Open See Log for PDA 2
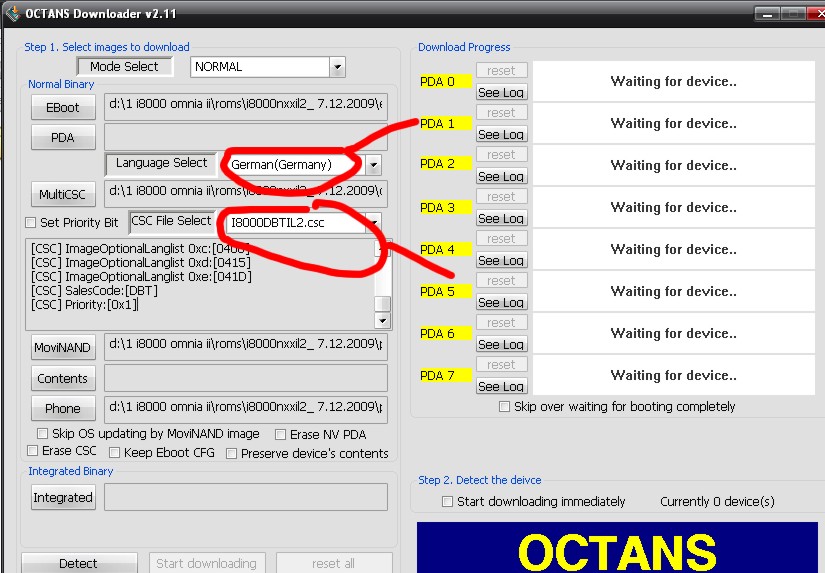The image size is (825, 573). (x=501, y=177)
